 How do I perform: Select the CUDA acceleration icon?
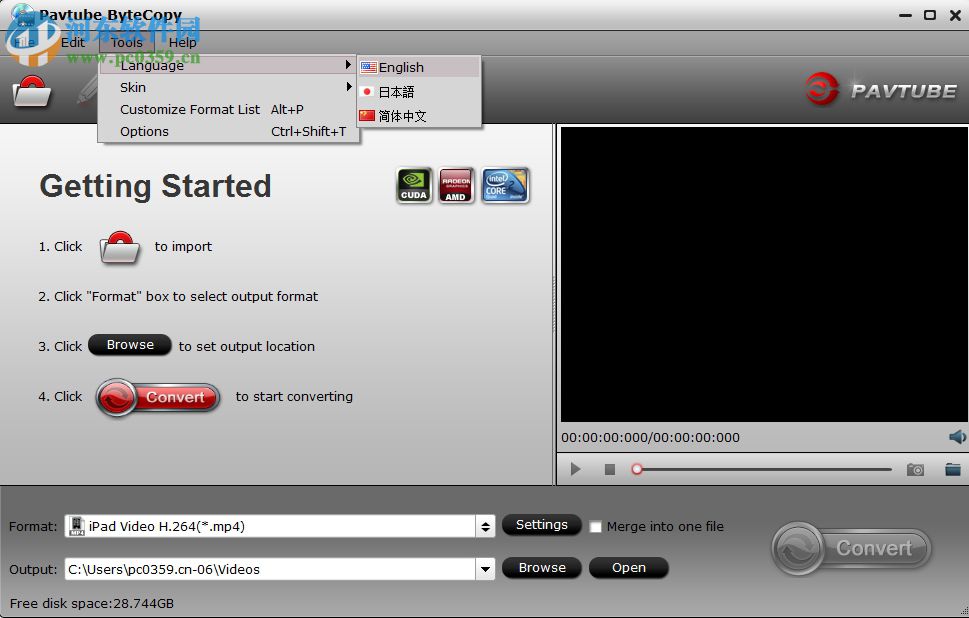(x=413, y=185)
